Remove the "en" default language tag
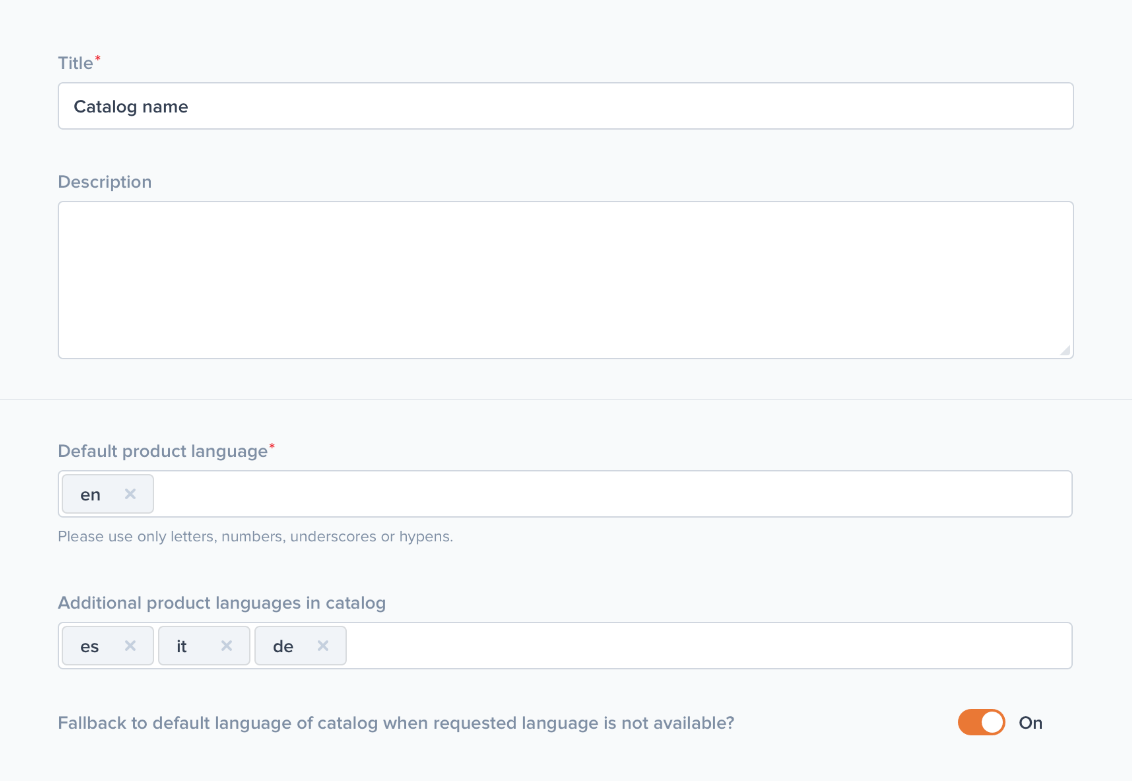Screen dimensions: 1132x781 tap(130, 494)
